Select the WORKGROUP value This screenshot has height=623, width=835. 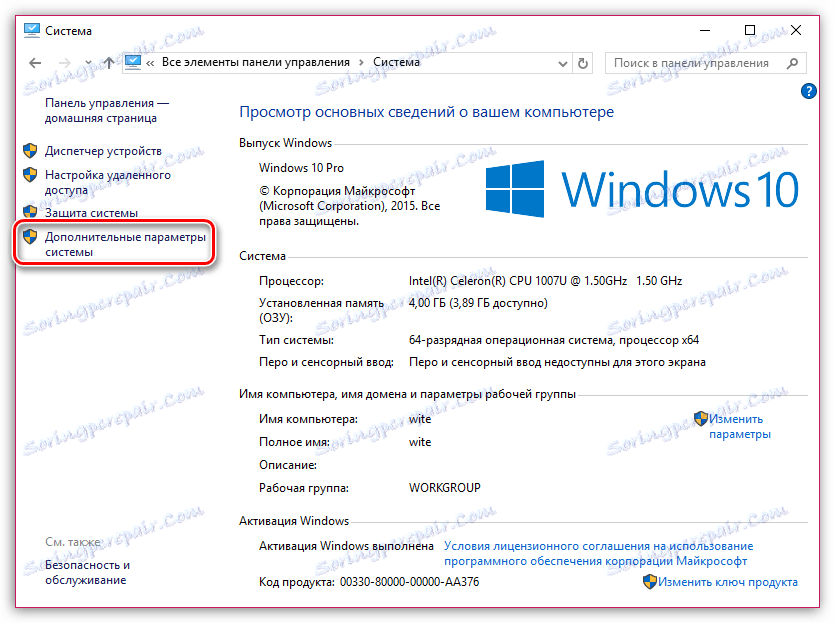[x=445, y=488]
